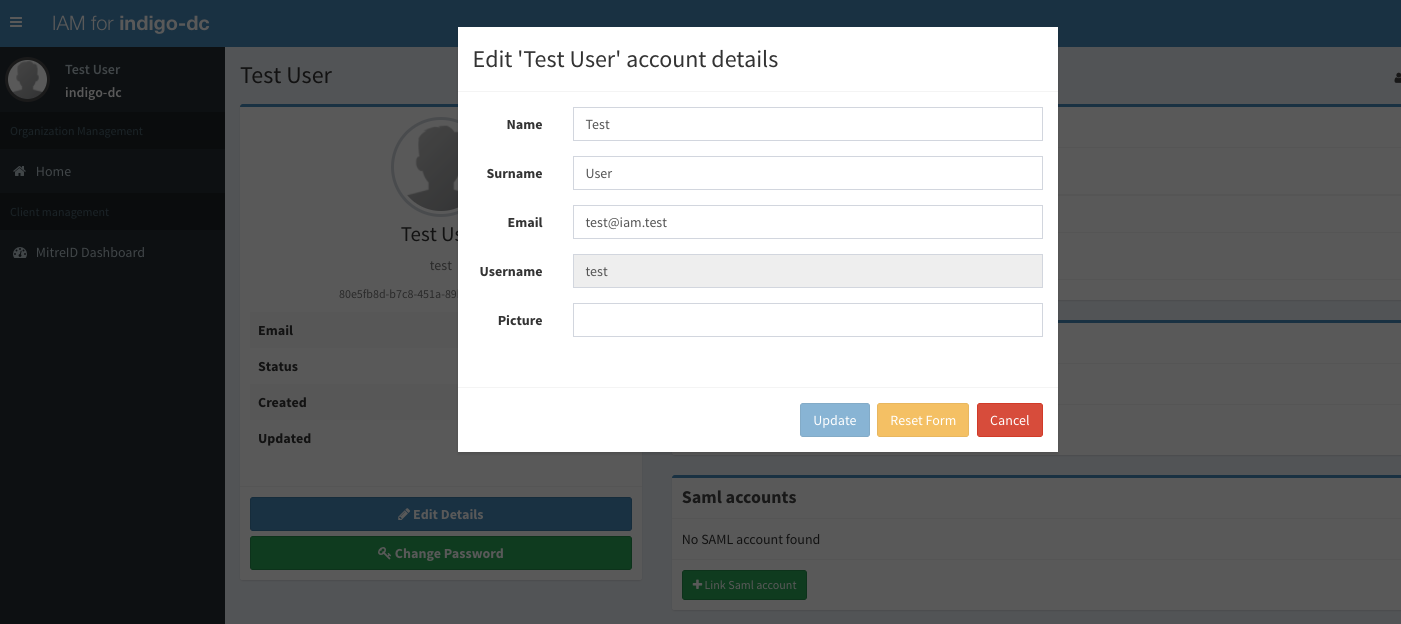
Task: Click the MitreID Dashboard gauge icon
Action: click(x=19, y=253)
